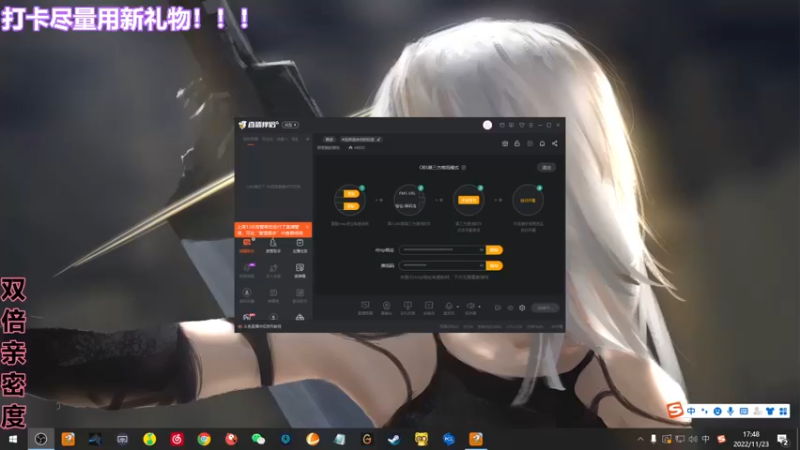Click the share icon in the room header

555,143
